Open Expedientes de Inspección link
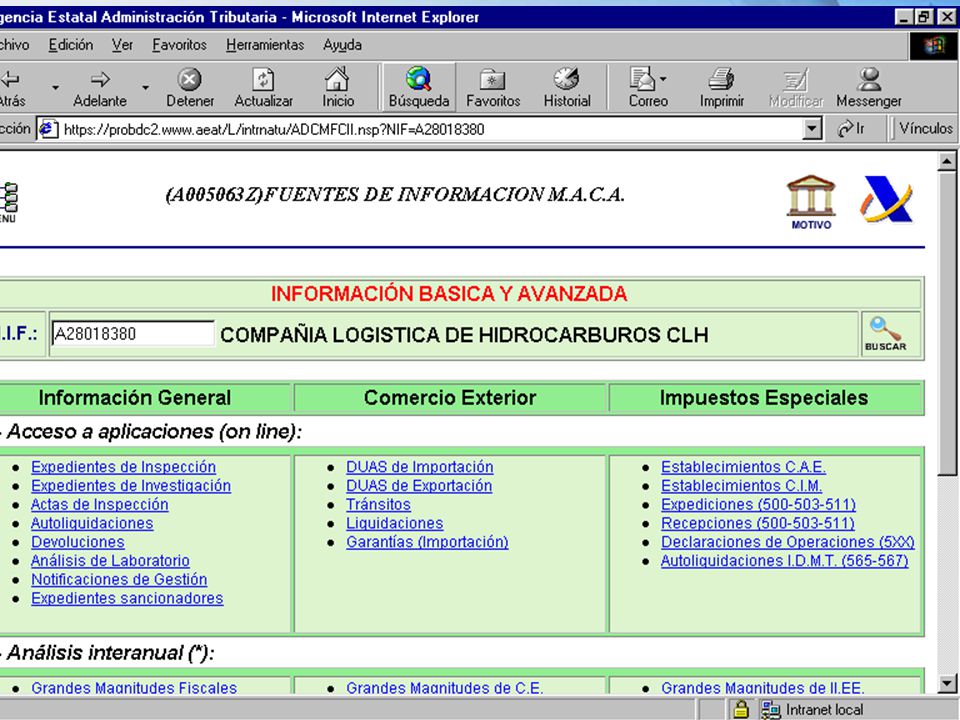This screenshot has height=720, width=960. 124,467
